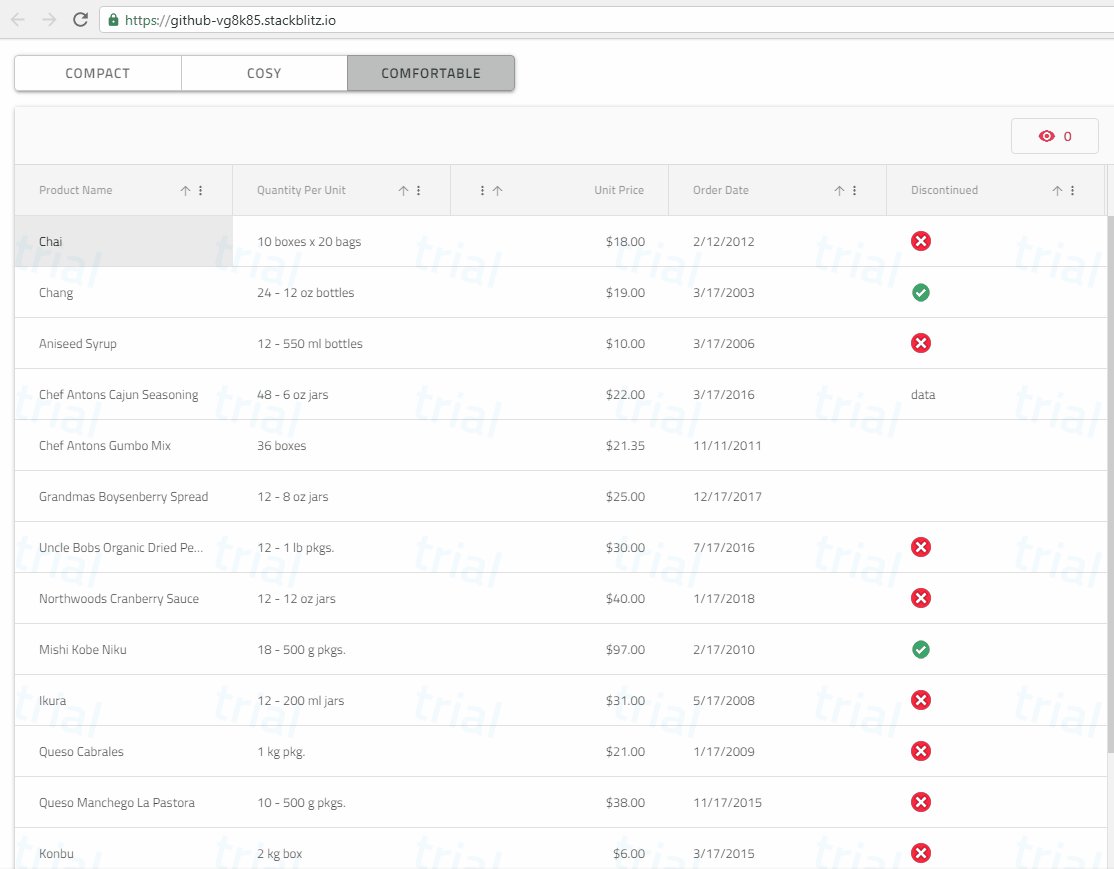Open the Discontinued column three-dot menu
Image resolution: width=1114 pixels, height=869 pixels.
(1071, 190)
